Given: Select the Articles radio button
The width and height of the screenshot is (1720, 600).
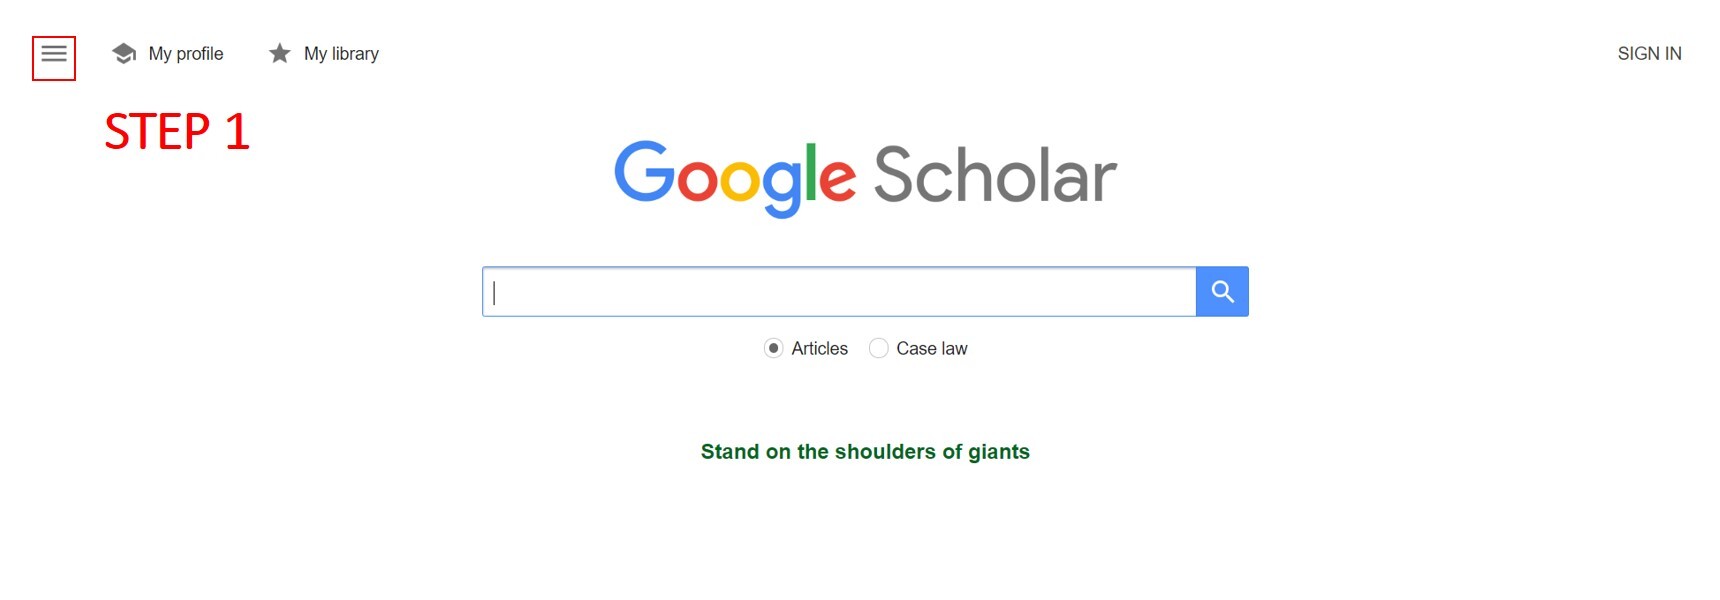Looking at the screenshot, I should coord(773,348).
